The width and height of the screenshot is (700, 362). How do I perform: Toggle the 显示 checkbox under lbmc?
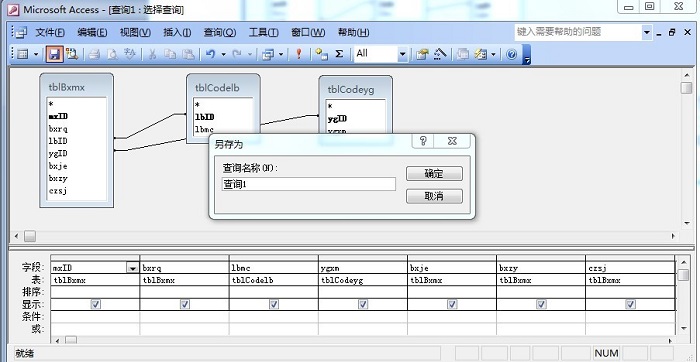pyautogui.click(x=274, y=304)
